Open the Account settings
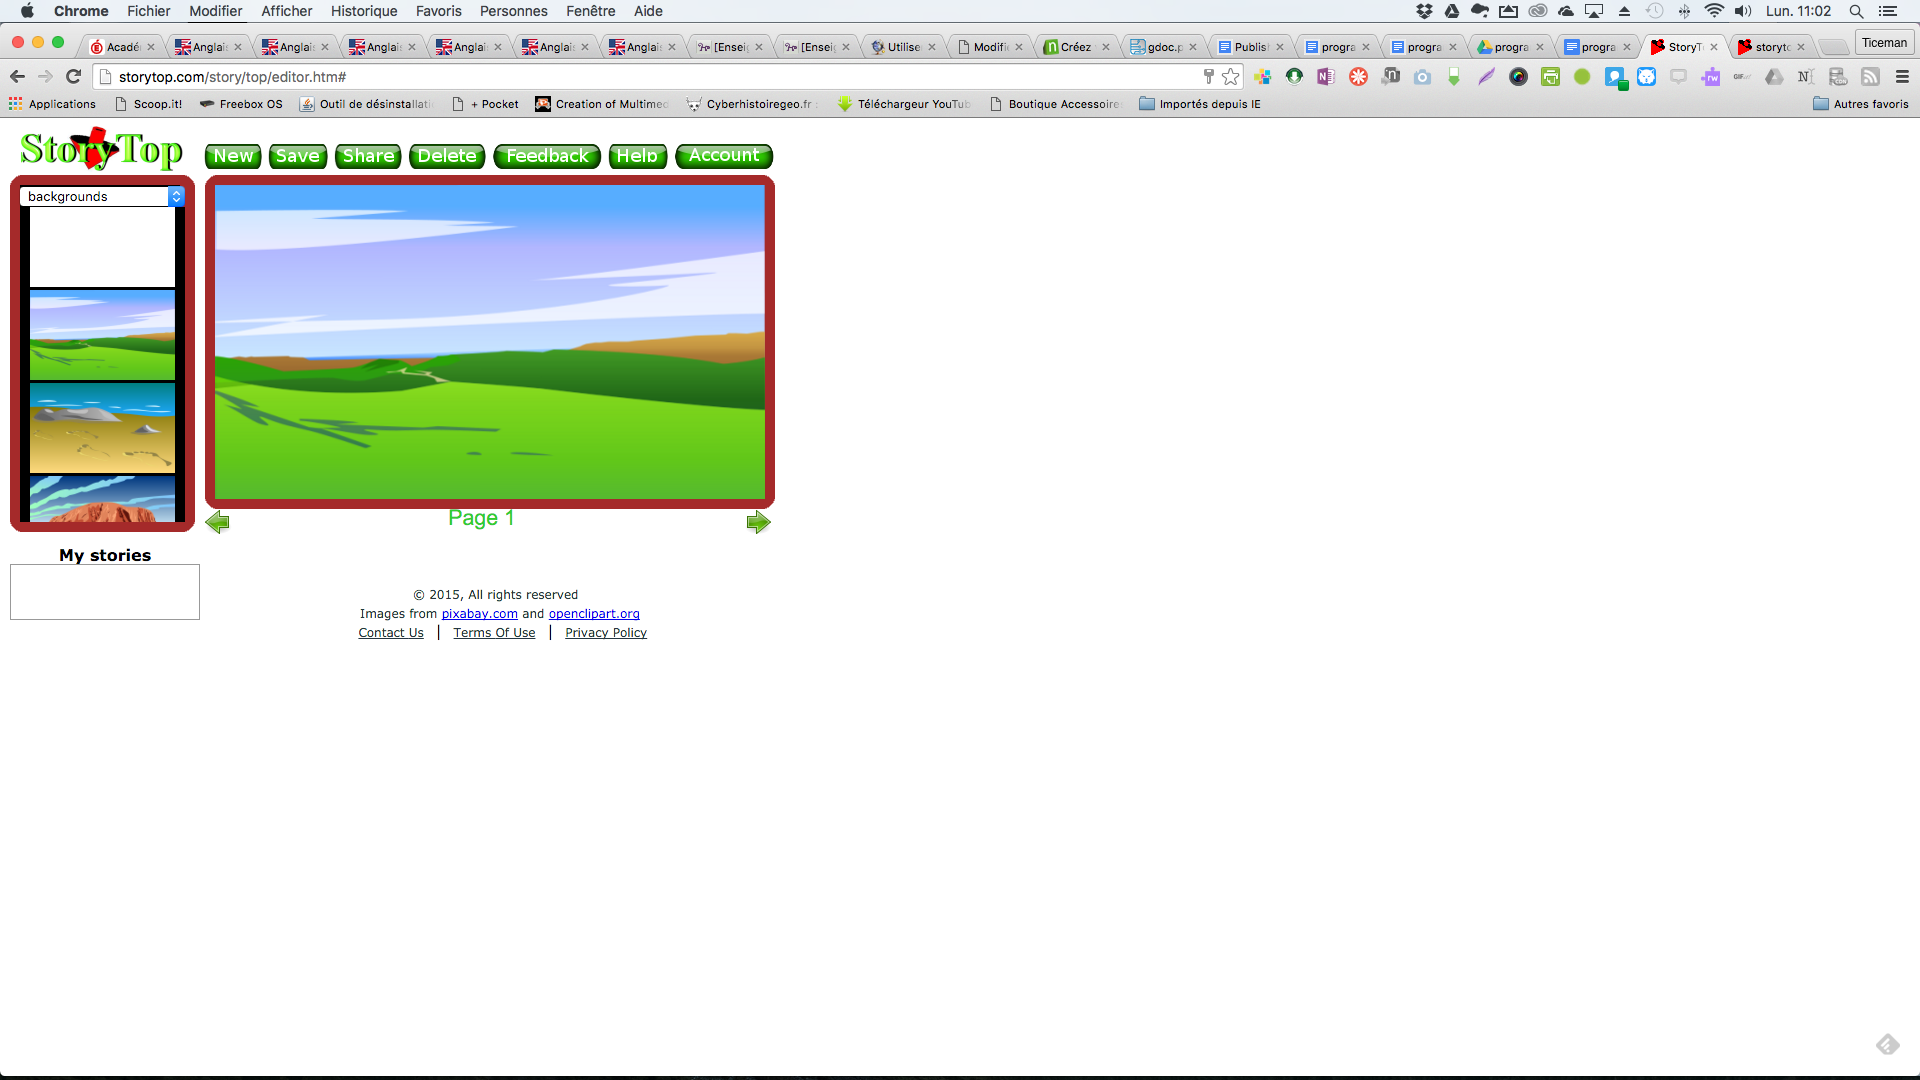Viewport: 1920px width, 1080px height. point(723,156)
